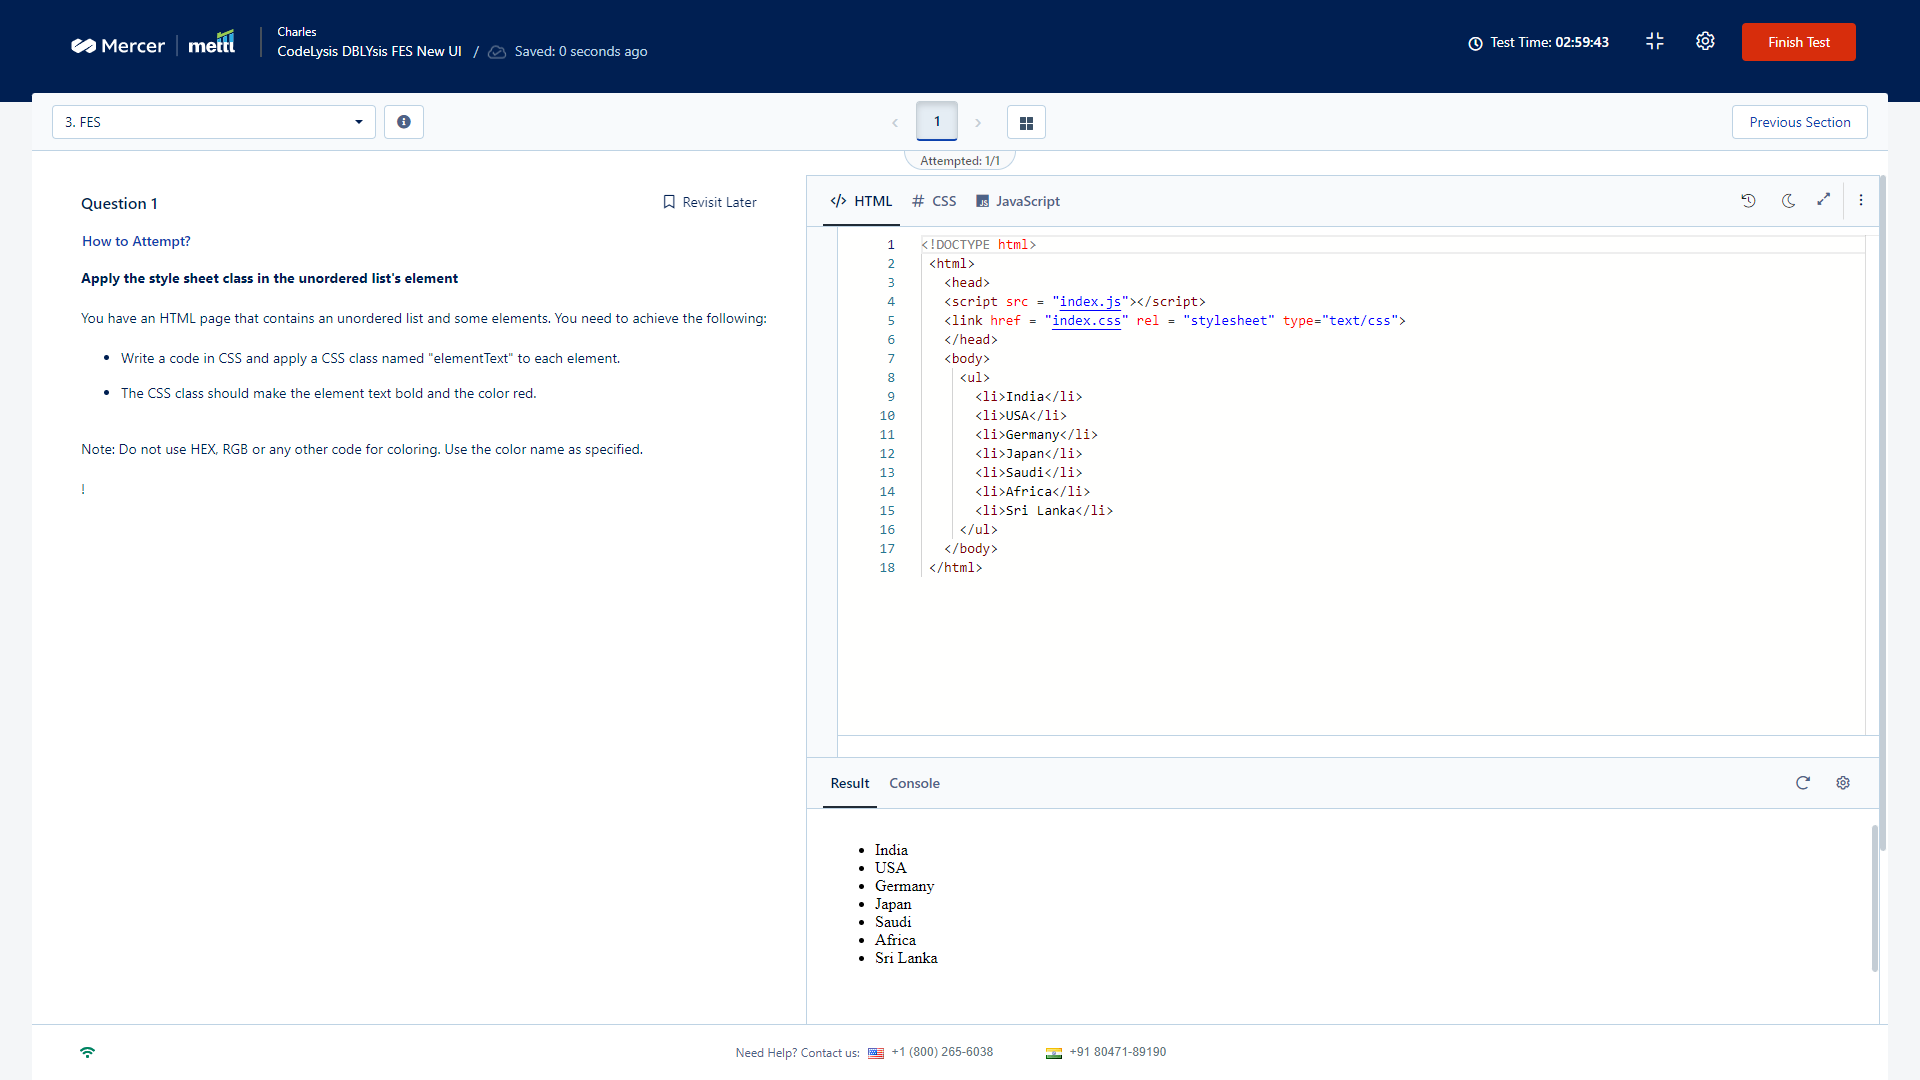Open the section info icon button
This screenshot has width=1920, height=1080.
404,122
